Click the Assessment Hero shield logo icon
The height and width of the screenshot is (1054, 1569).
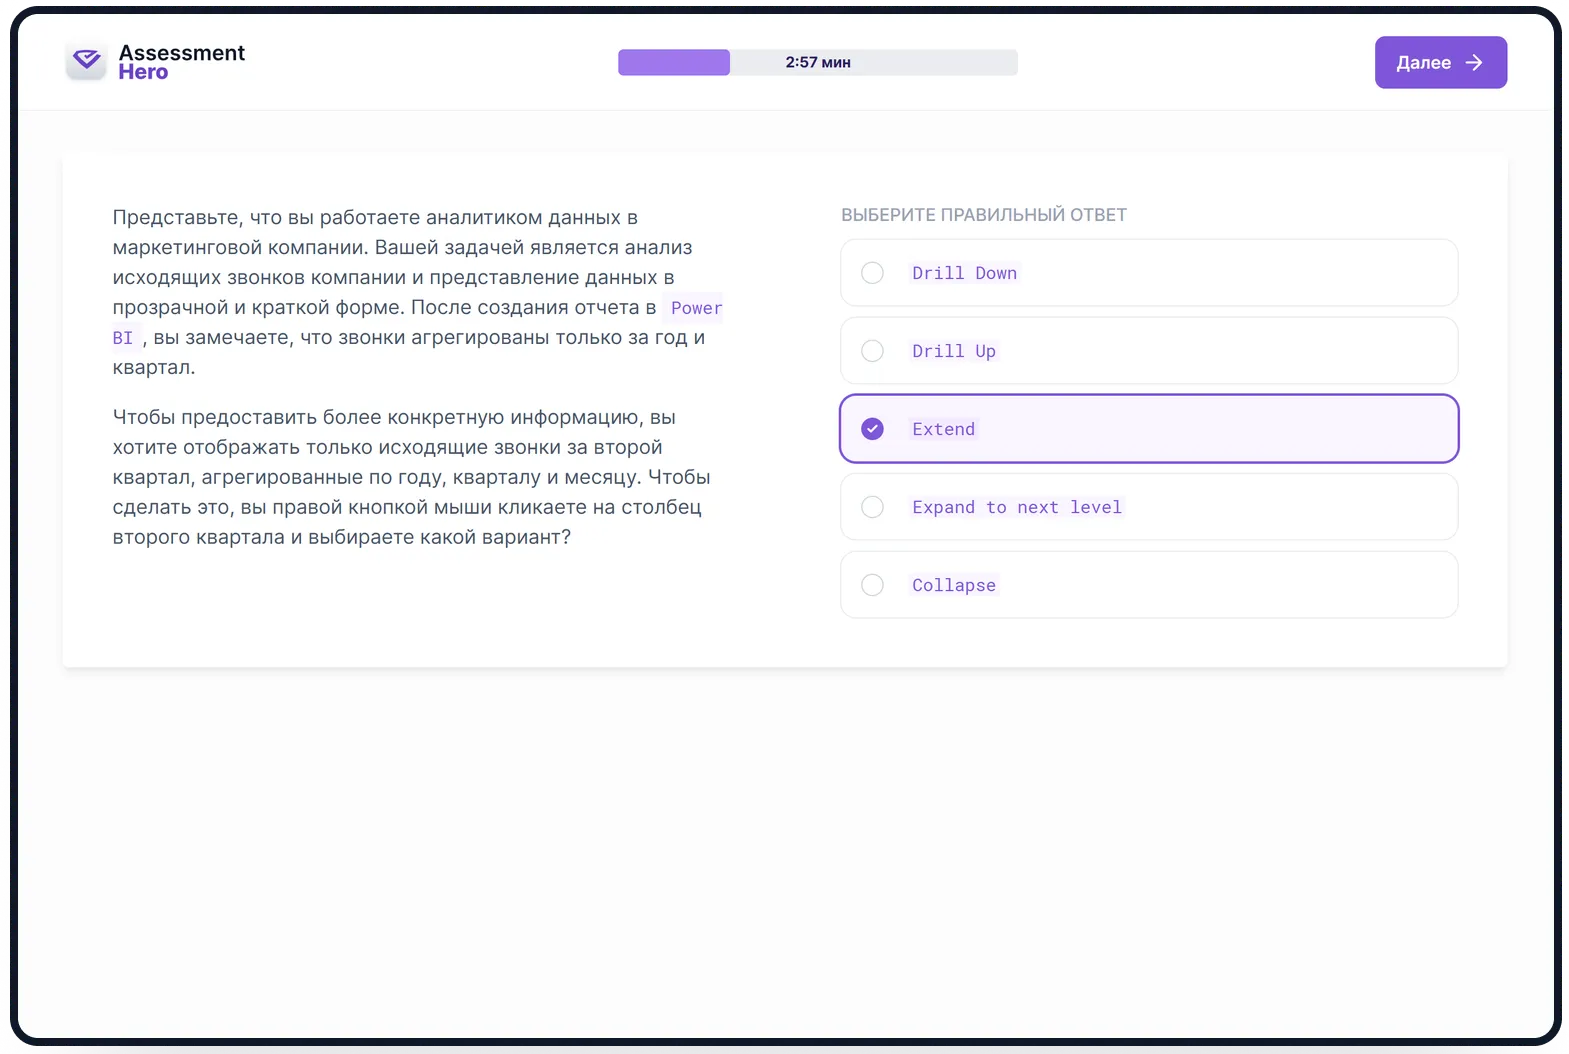pos(86,62)
